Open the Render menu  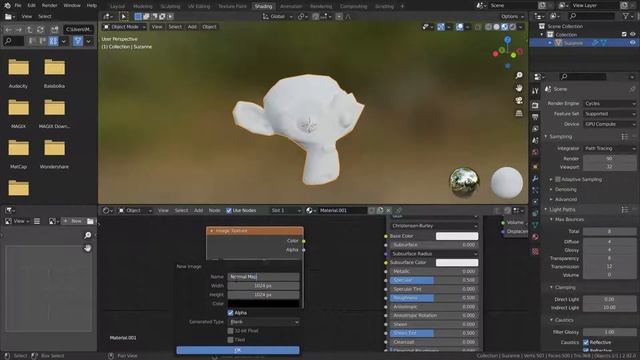pos(49,6)
